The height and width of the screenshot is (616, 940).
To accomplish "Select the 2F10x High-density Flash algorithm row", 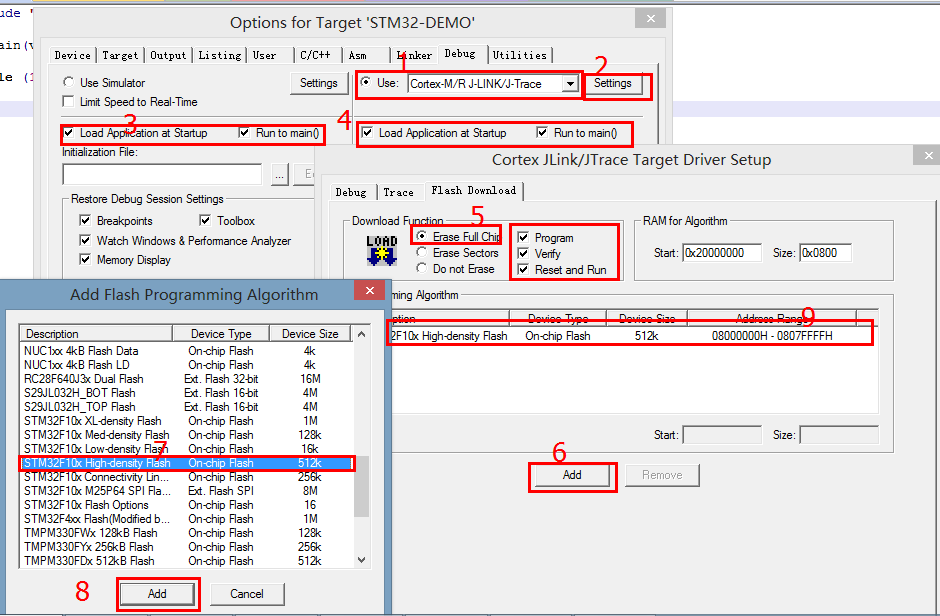I will pyautogui.click(x=629, y=336).
